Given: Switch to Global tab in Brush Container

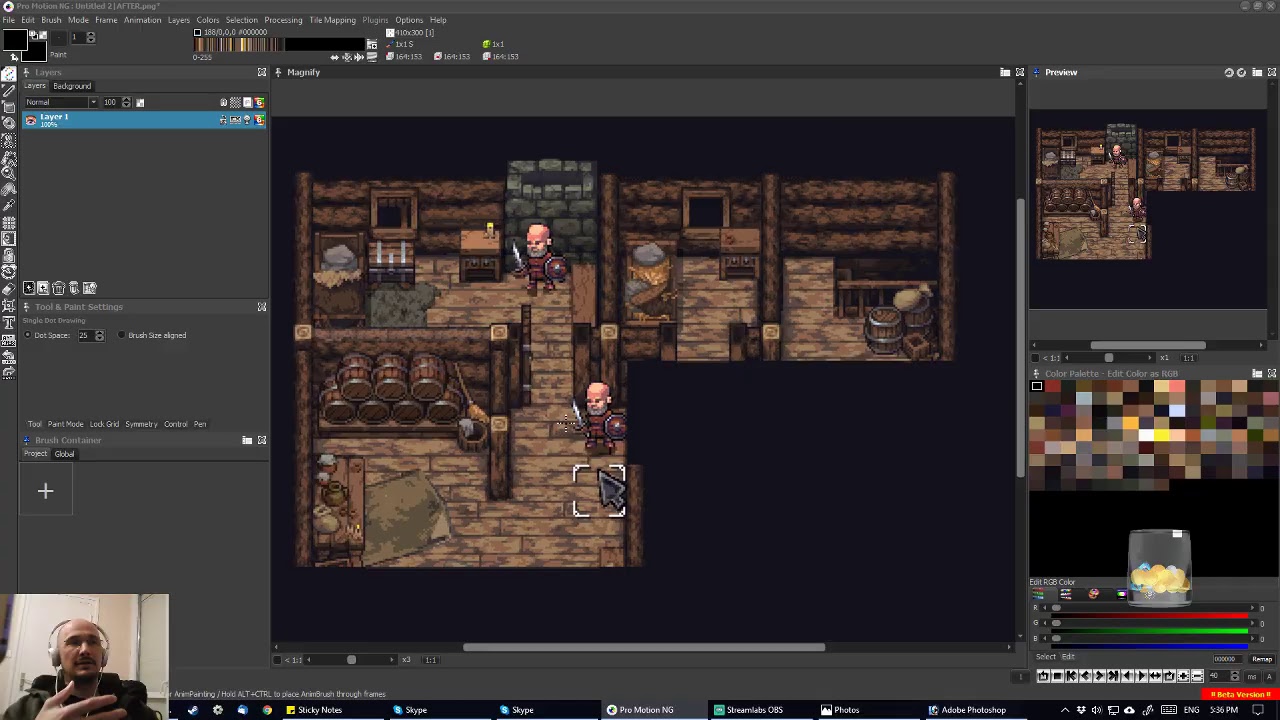Looking at the screenshot, I should (64, 454).
